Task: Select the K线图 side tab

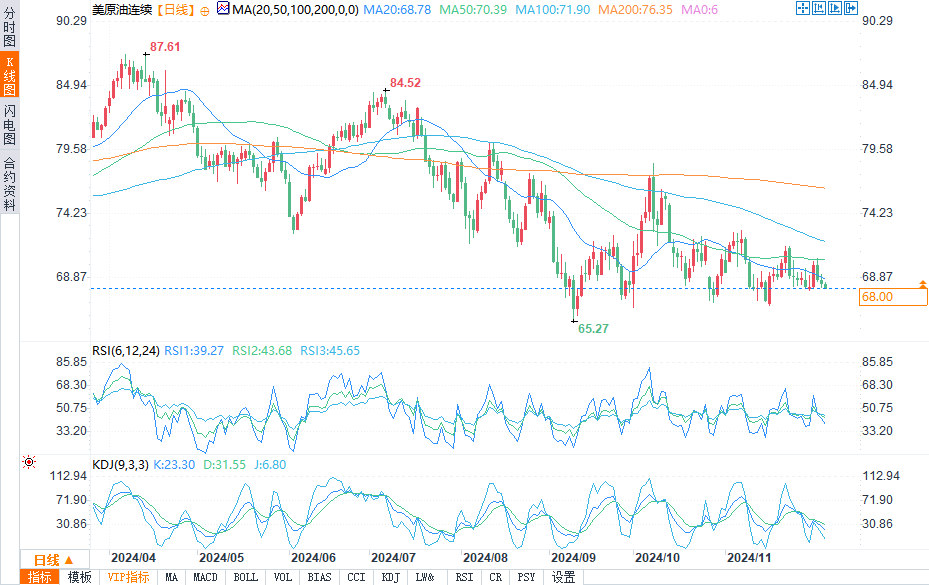Action: pos(9,75)
